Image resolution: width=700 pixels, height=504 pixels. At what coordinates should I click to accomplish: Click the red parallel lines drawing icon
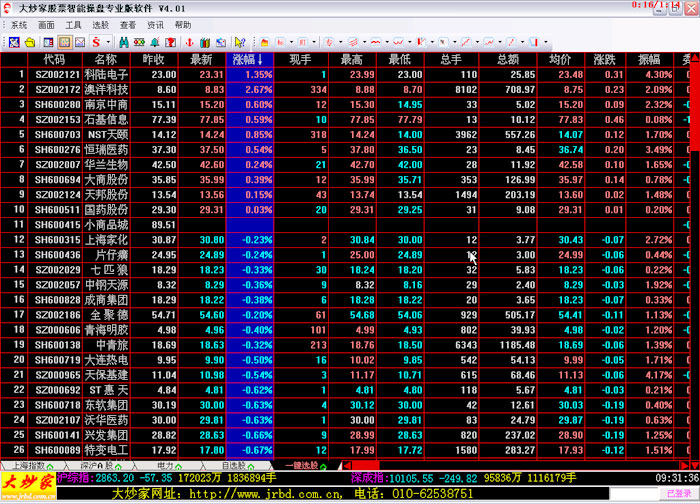(353, 42)
